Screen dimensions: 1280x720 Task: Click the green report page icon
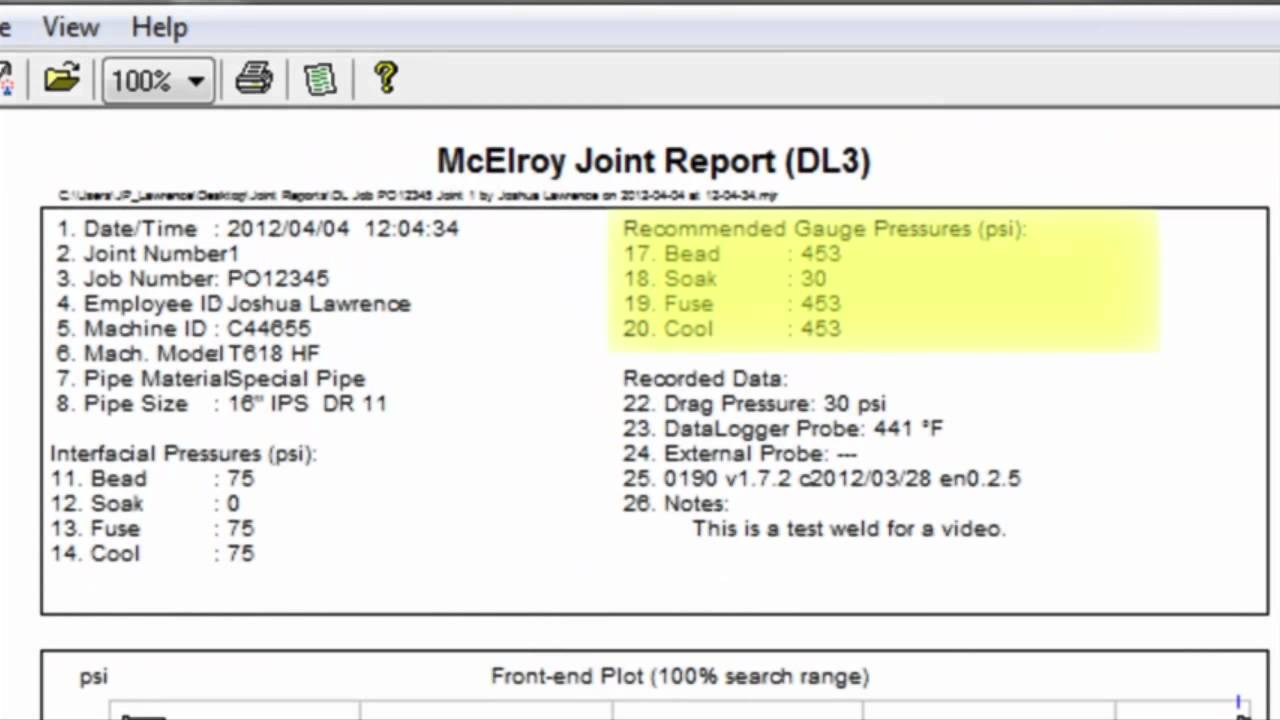[x=320, y=79]
